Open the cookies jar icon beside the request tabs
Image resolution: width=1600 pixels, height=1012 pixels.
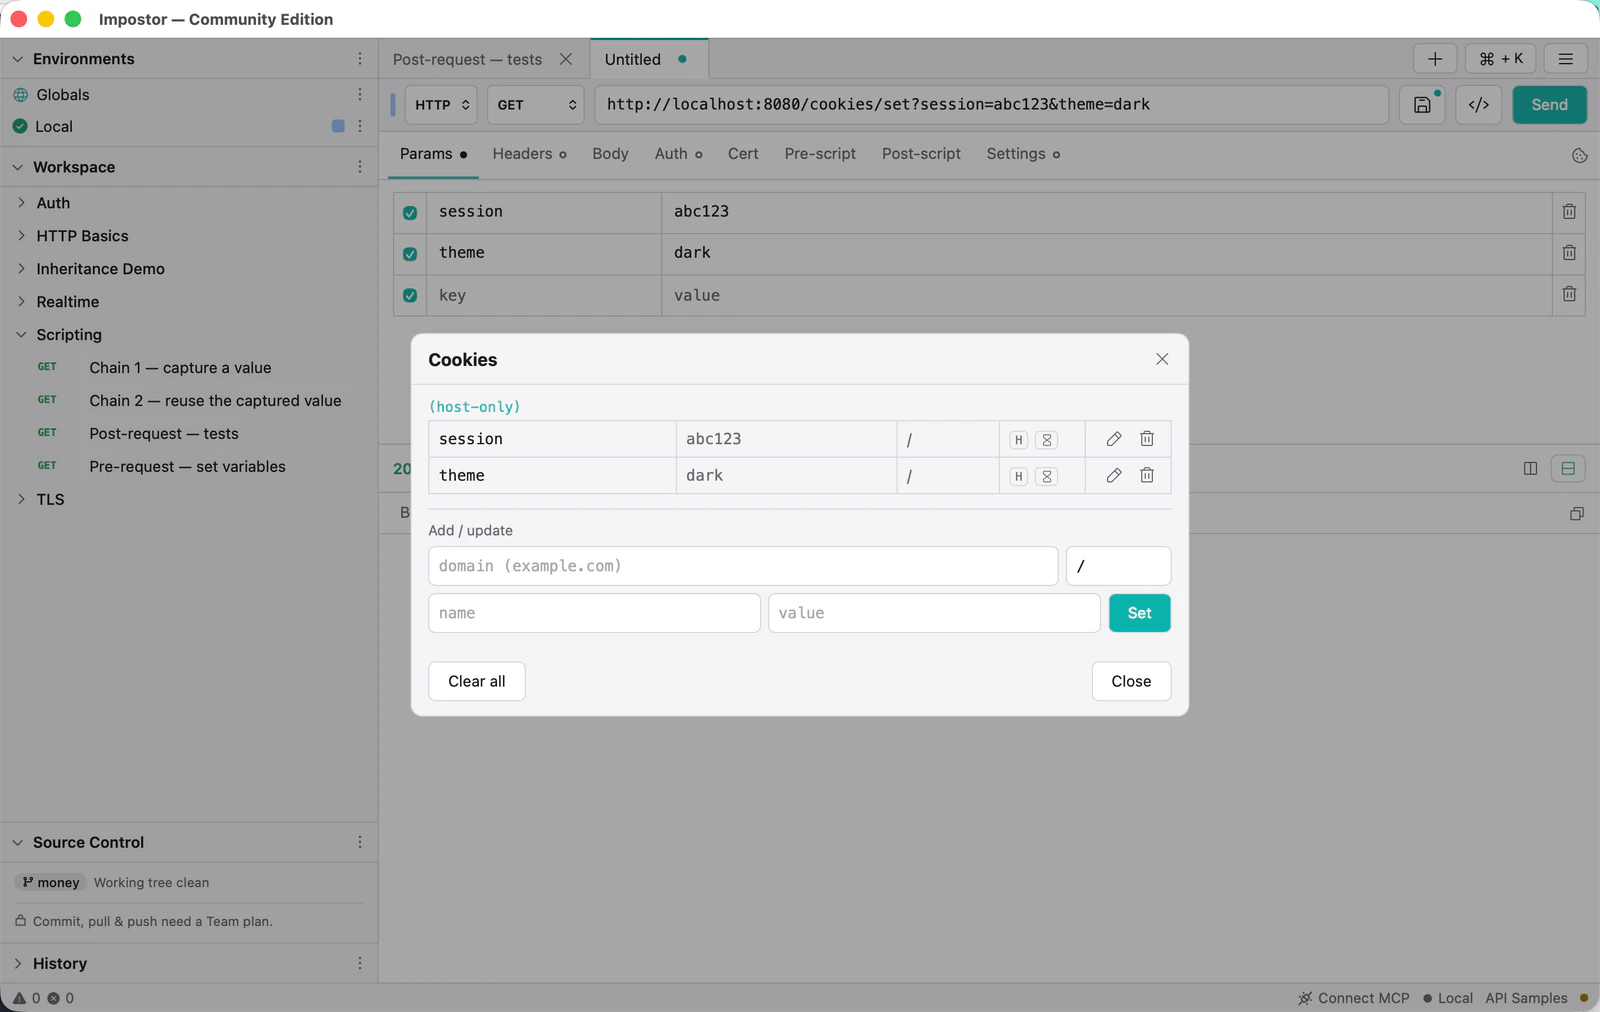[1580, 155]
